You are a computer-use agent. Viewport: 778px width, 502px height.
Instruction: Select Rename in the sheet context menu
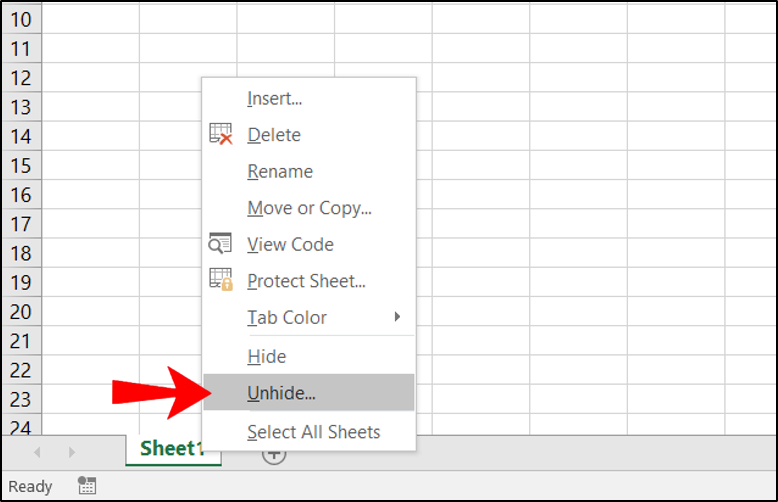tap(280, 171)
